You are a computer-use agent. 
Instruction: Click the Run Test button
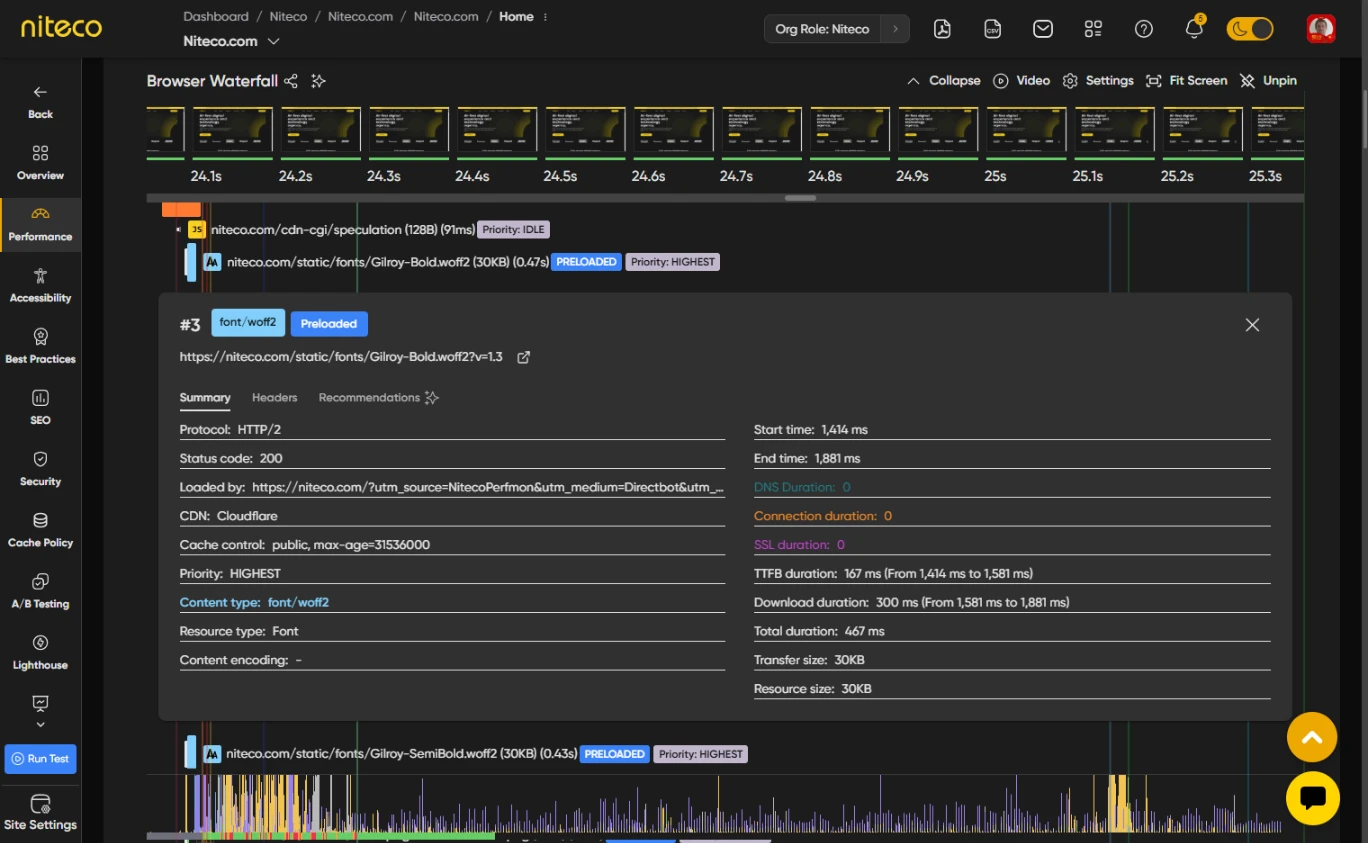(x=40, y=759)
